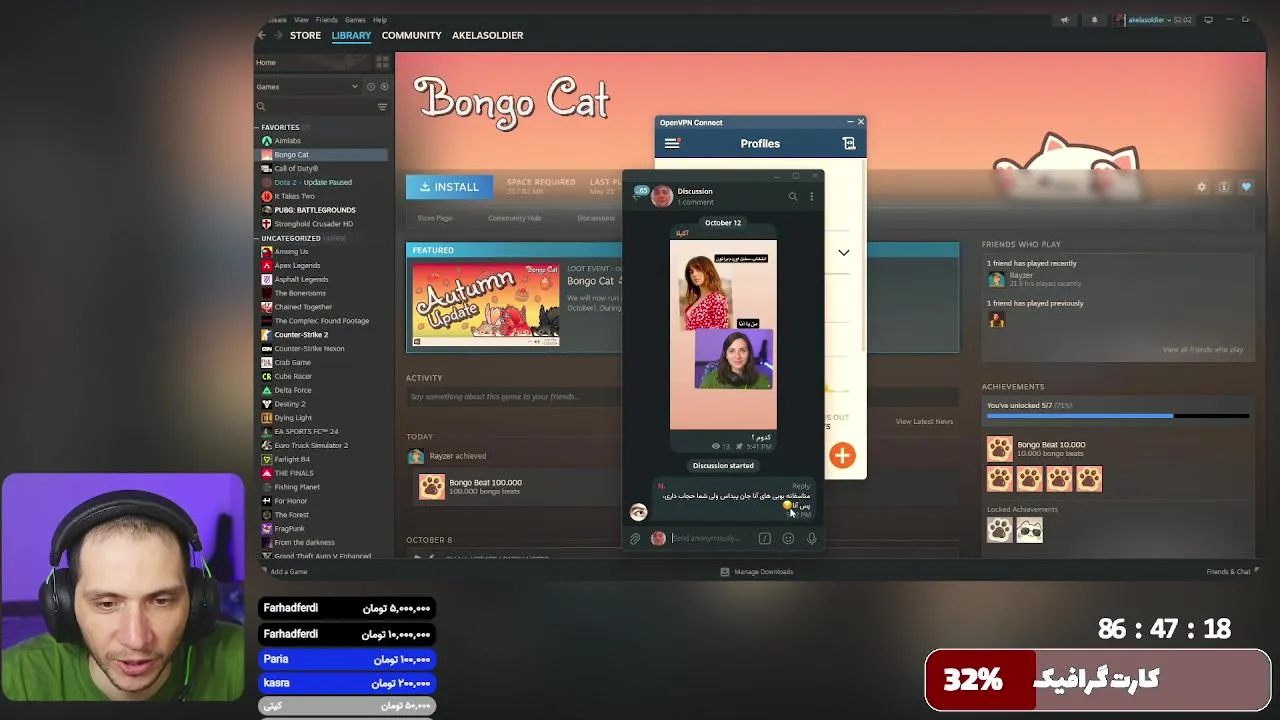Click OpenVPN import profile icon in header
The width and height of the screenshot is (1280, 720).
pos(849,144)
